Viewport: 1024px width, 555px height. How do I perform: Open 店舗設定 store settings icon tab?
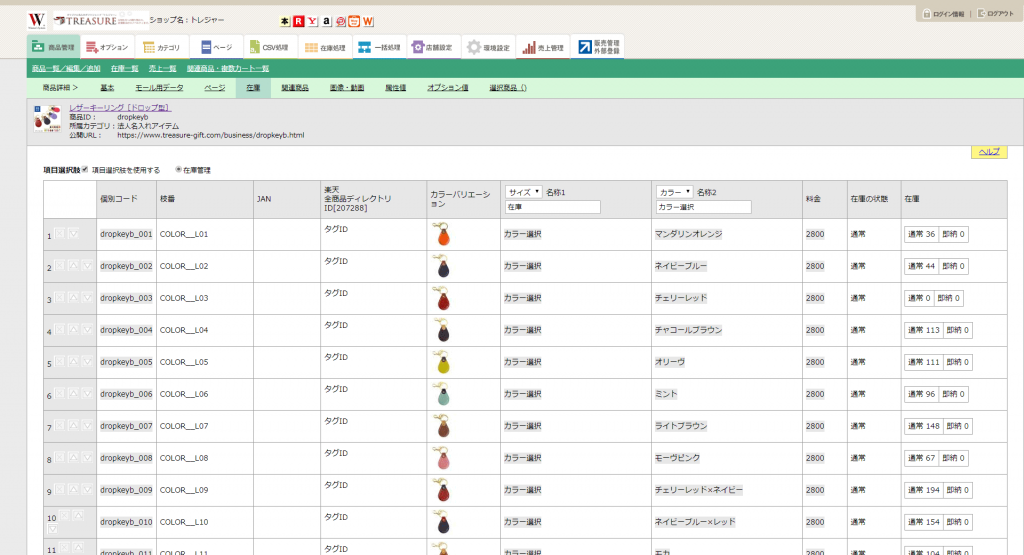tap(432, 47)
